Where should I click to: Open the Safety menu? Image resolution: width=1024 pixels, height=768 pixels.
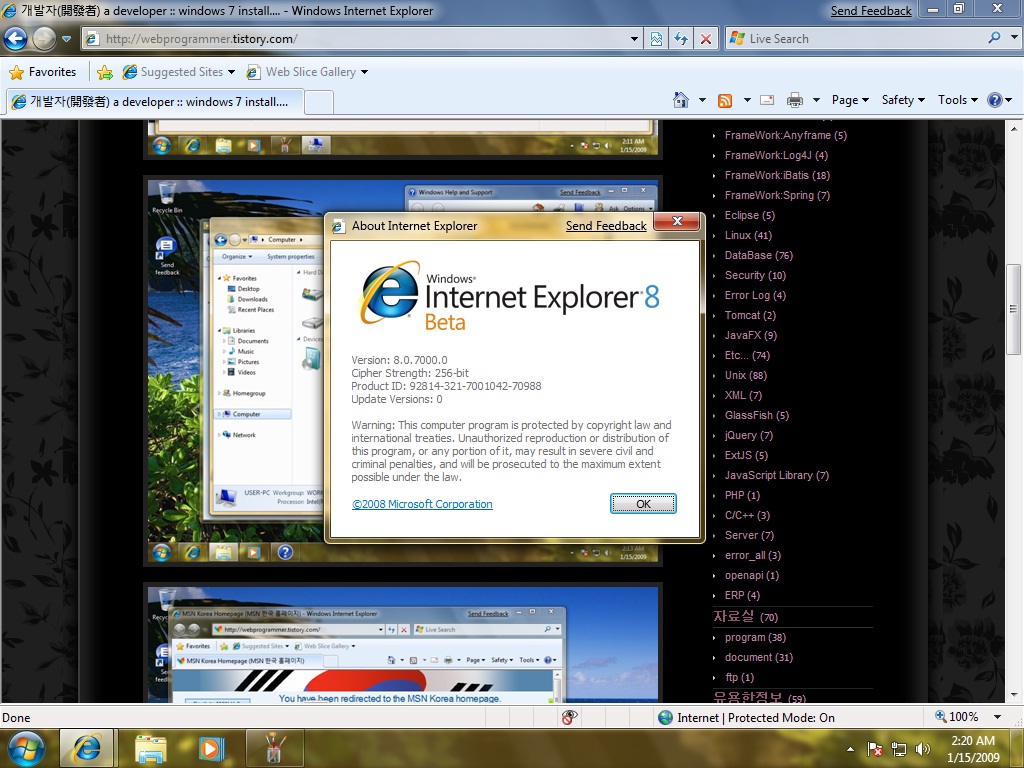coord(903,100)
